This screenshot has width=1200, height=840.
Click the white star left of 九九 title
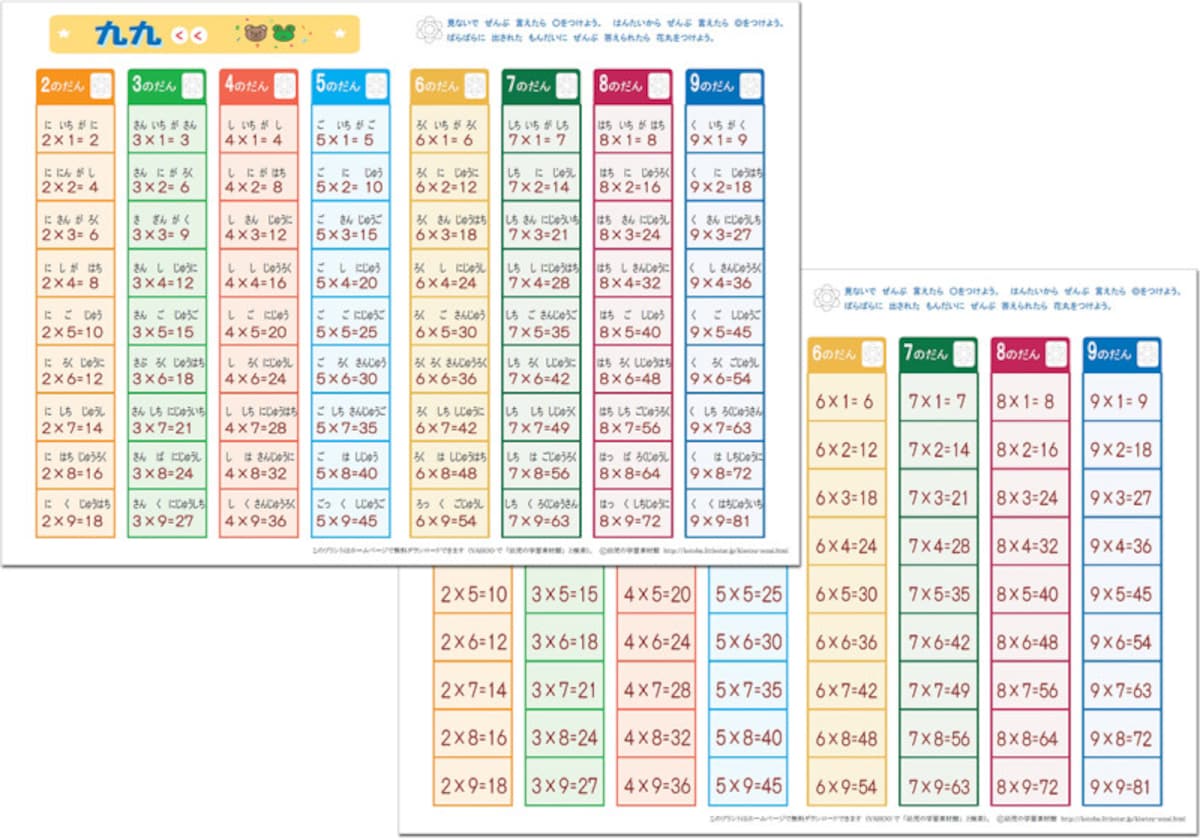click(65, 34)
